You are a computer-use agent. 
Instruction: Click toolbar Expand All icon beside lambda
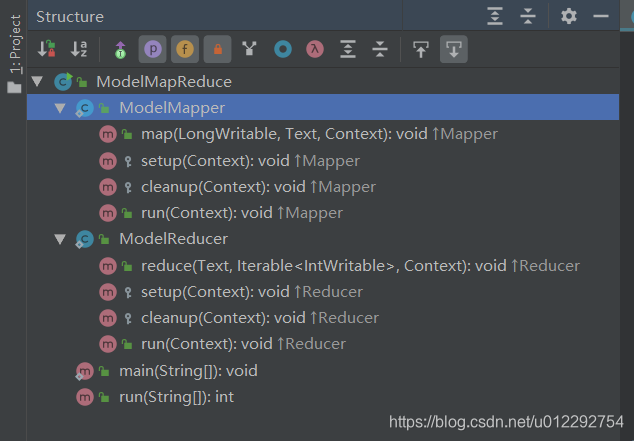(x=348, y=49)
